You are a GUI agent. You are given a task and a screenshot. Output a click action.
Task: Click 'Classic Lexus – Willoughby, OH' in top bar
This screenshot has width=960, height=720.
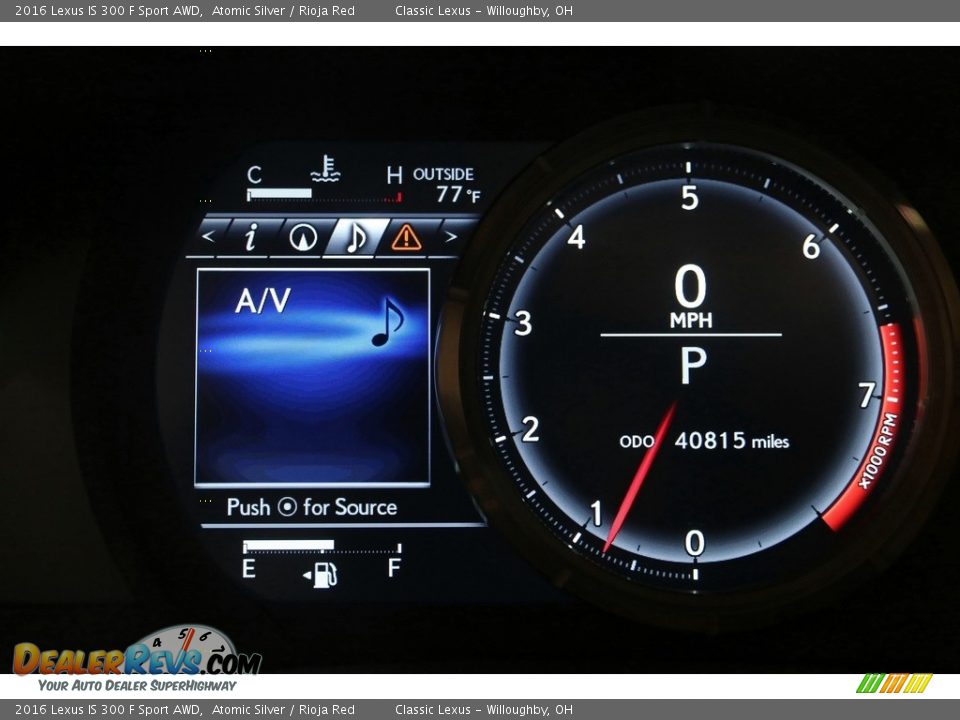(484, 10)
